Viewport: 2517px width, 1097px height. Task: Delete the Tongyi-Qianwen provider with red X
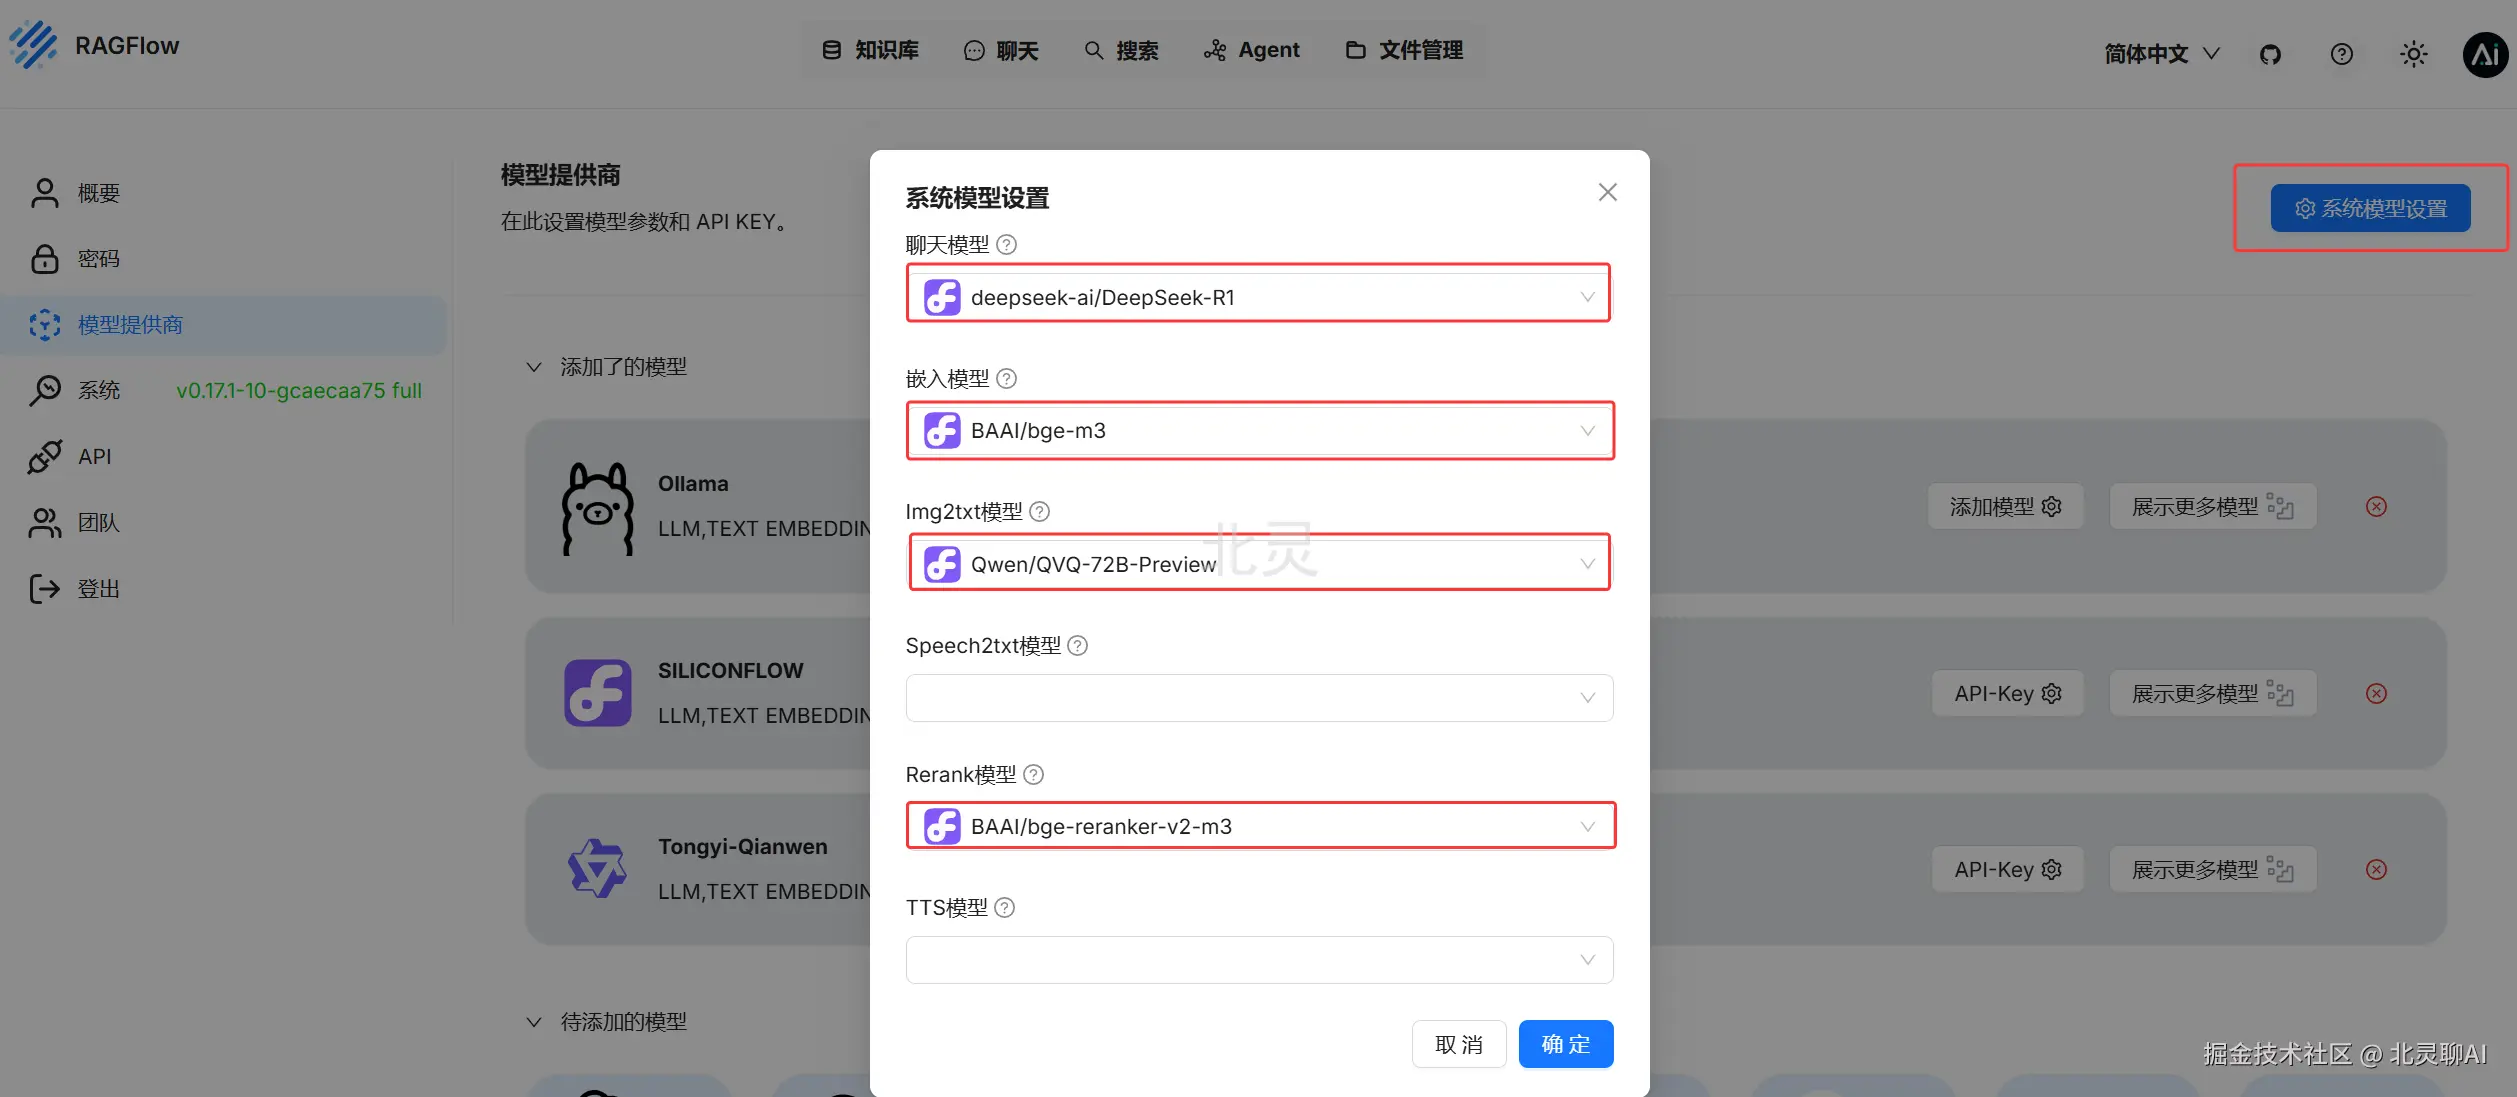click(2376, 869)
